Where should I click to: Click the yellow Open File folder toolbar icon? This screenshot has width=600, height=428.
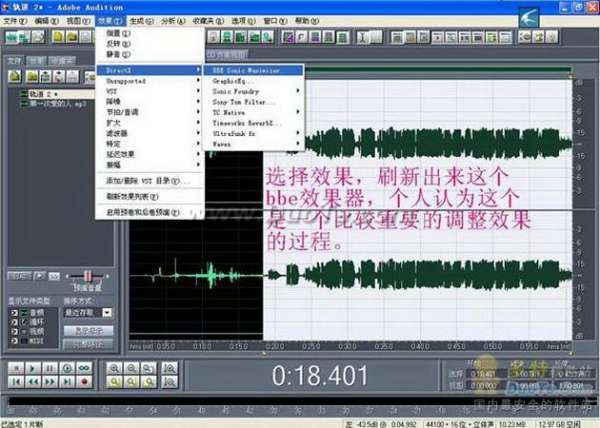pyautogui.click(x=72, y=37)
